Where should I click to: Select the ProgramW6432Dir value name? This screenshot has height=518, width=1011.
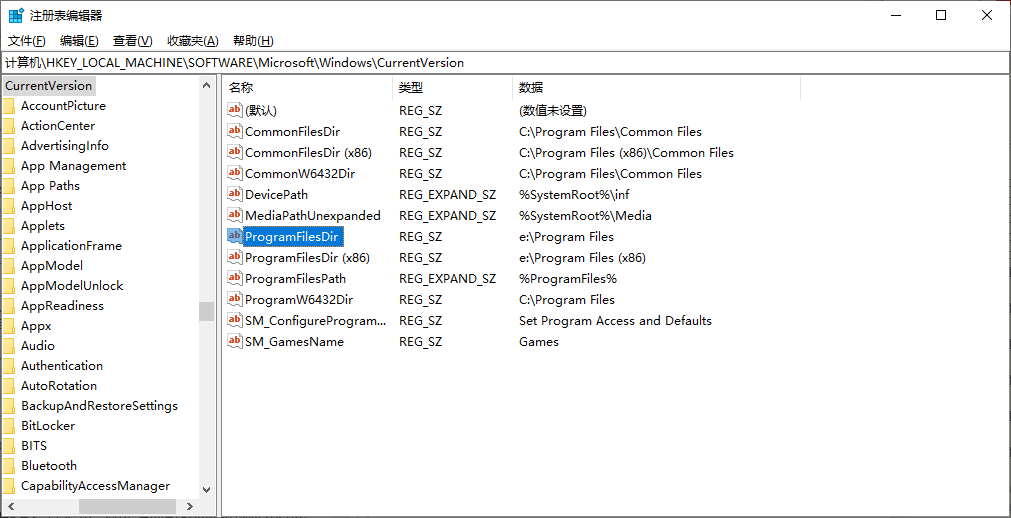[x=299, y=299]
